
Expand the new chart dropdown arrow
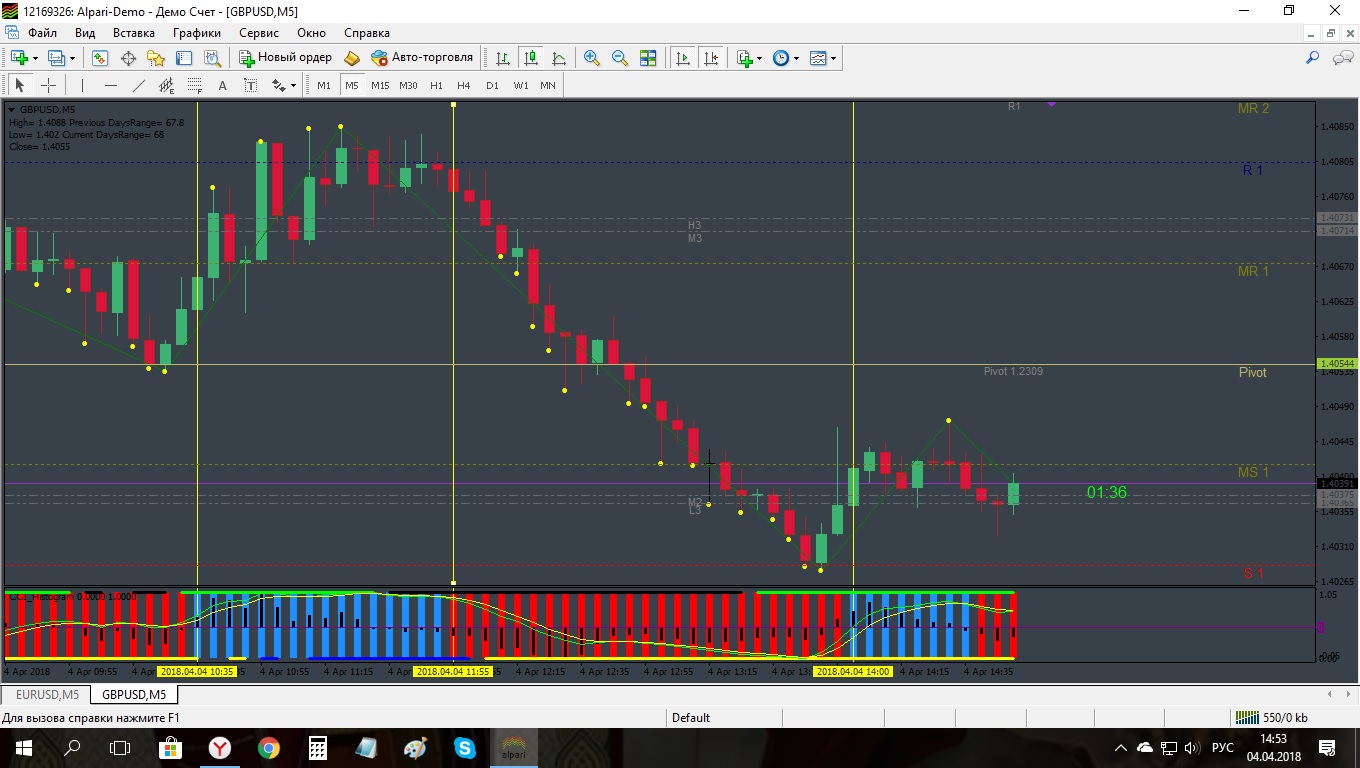point(35,58)
